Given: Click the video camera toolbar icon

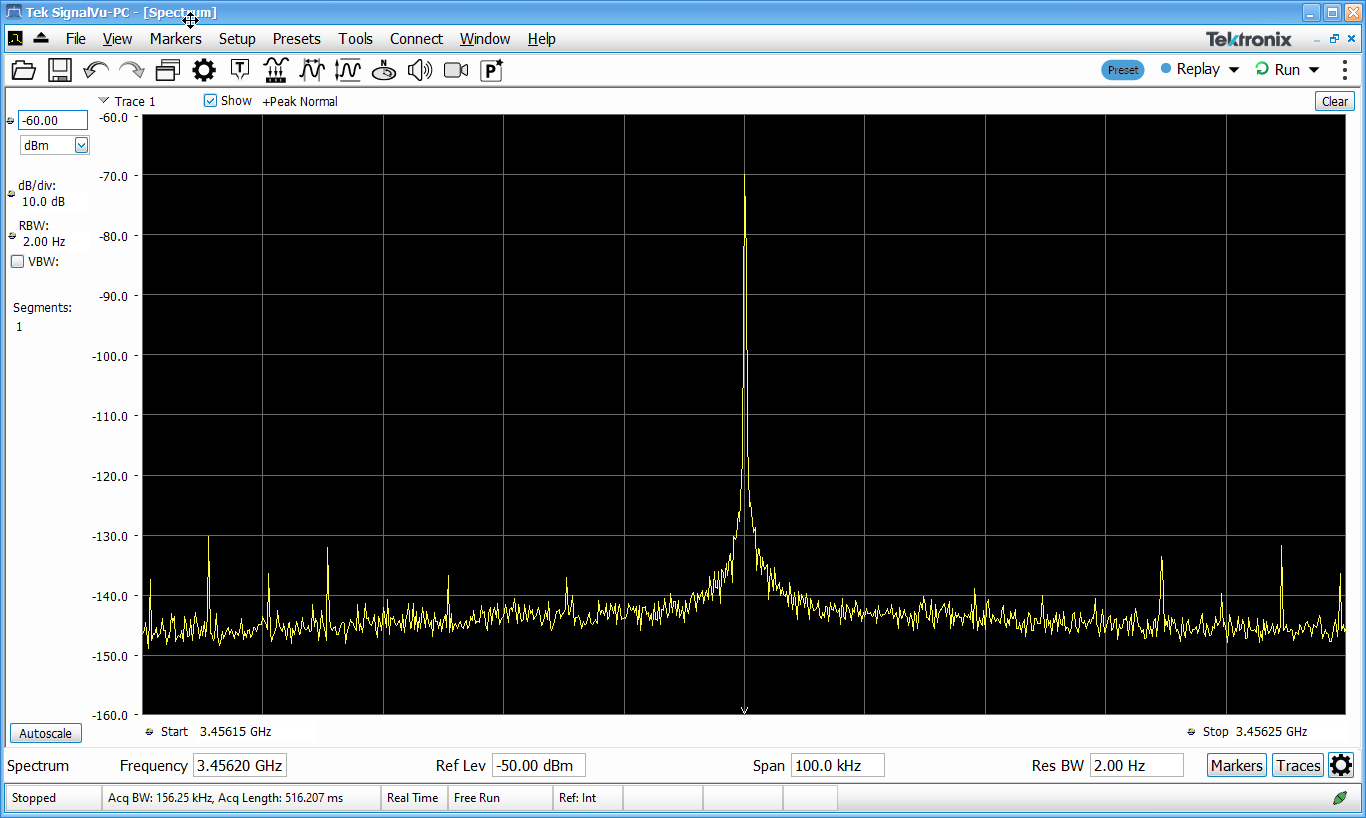Looking at the screenshot, I should point(456,70).
